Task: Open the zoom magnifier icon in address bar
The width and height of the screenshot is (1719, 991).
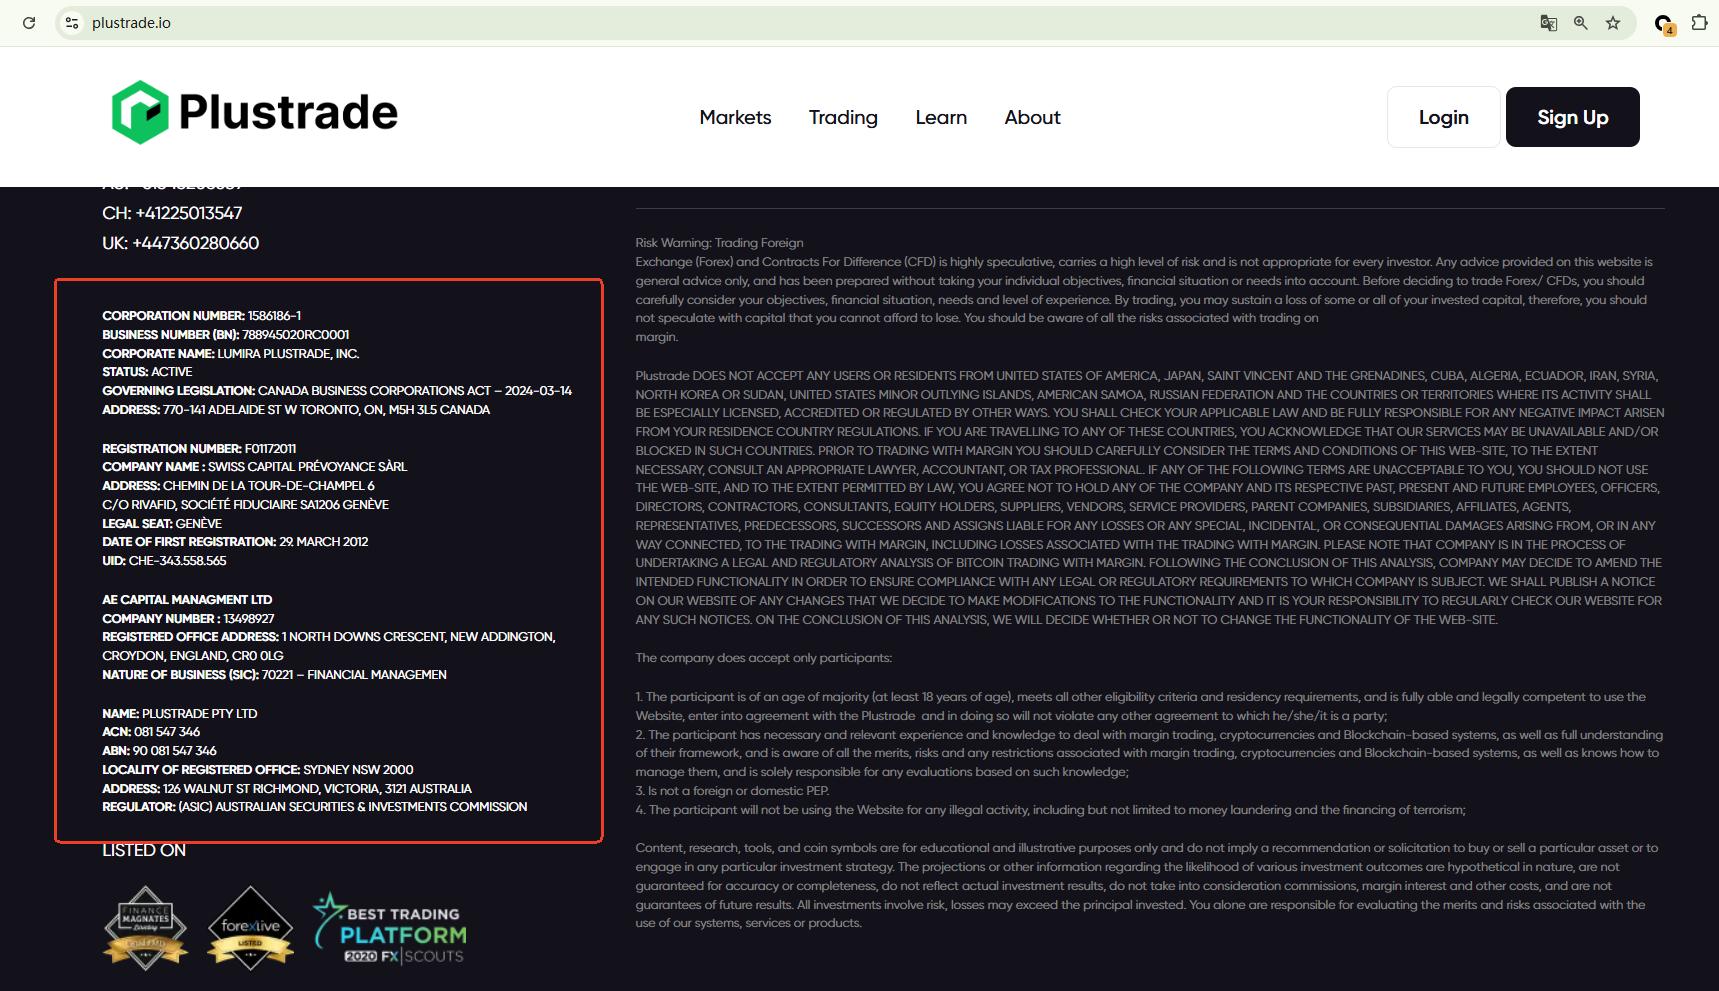Action: 1581,23
